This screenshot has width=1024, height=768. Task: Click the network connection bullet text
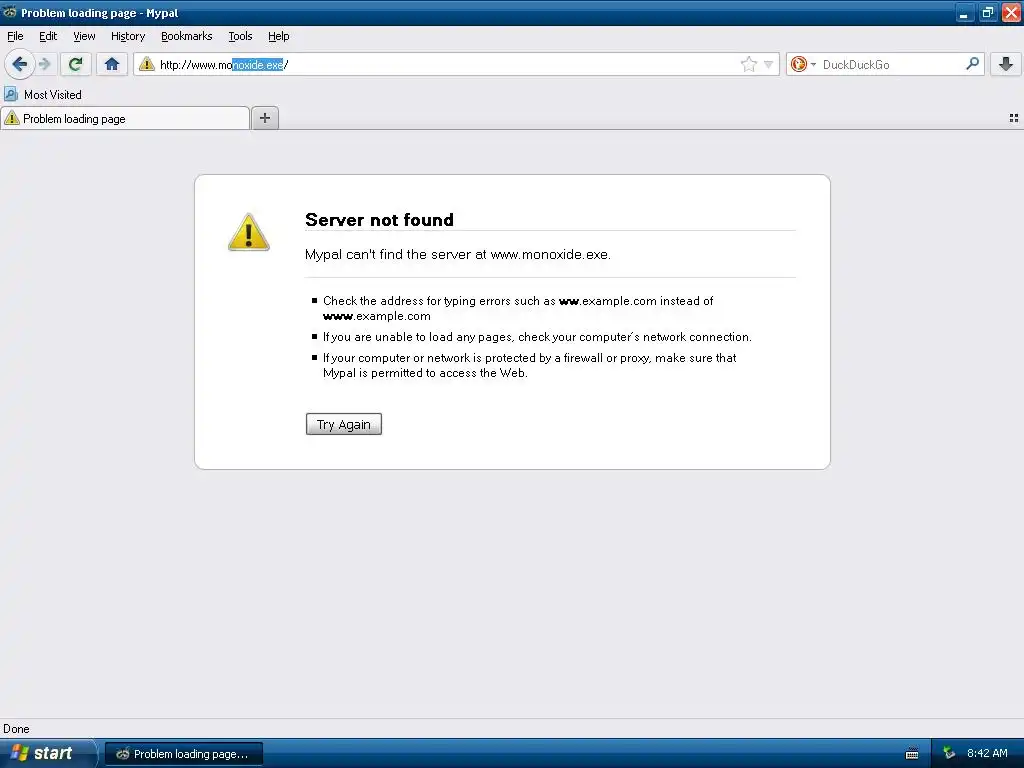click(x=537, y=337)
